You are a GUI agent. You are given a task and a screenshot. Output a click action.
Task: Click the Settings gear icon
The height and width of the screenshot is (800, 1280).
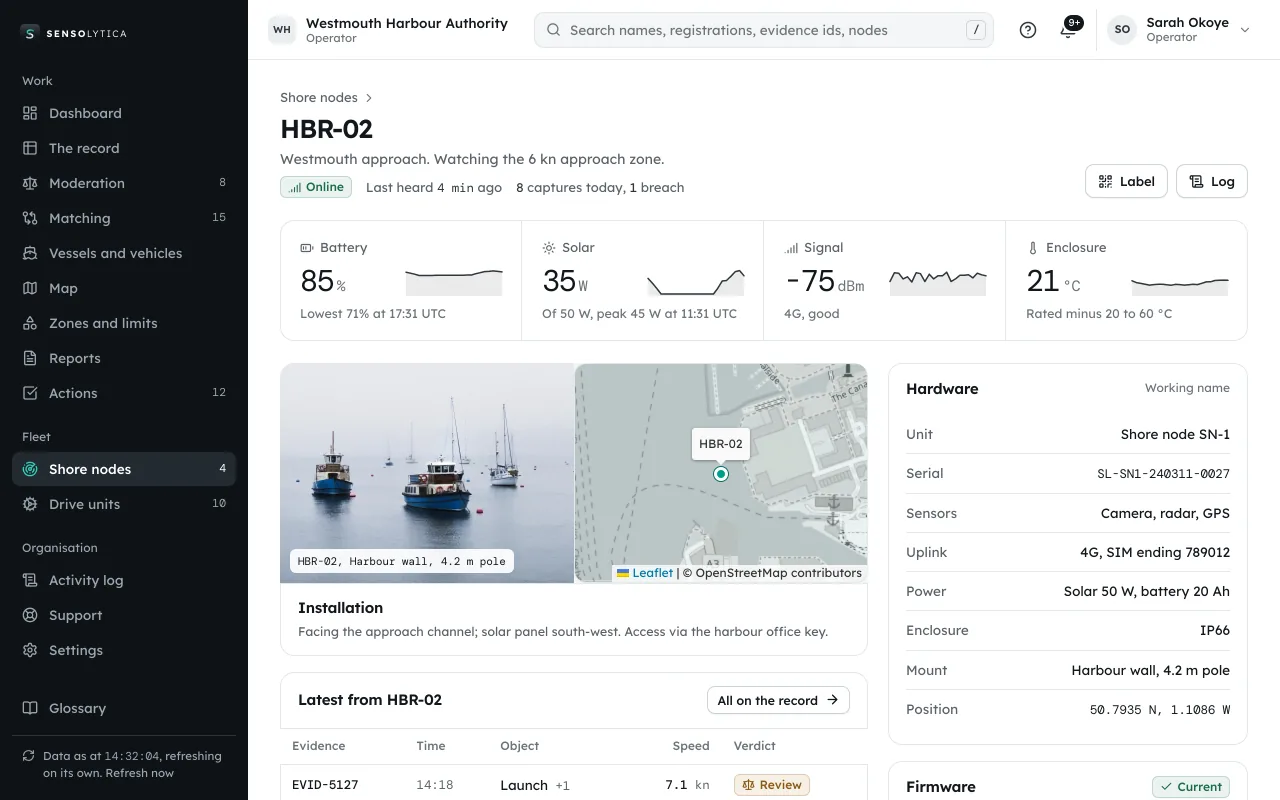[30, 650]
